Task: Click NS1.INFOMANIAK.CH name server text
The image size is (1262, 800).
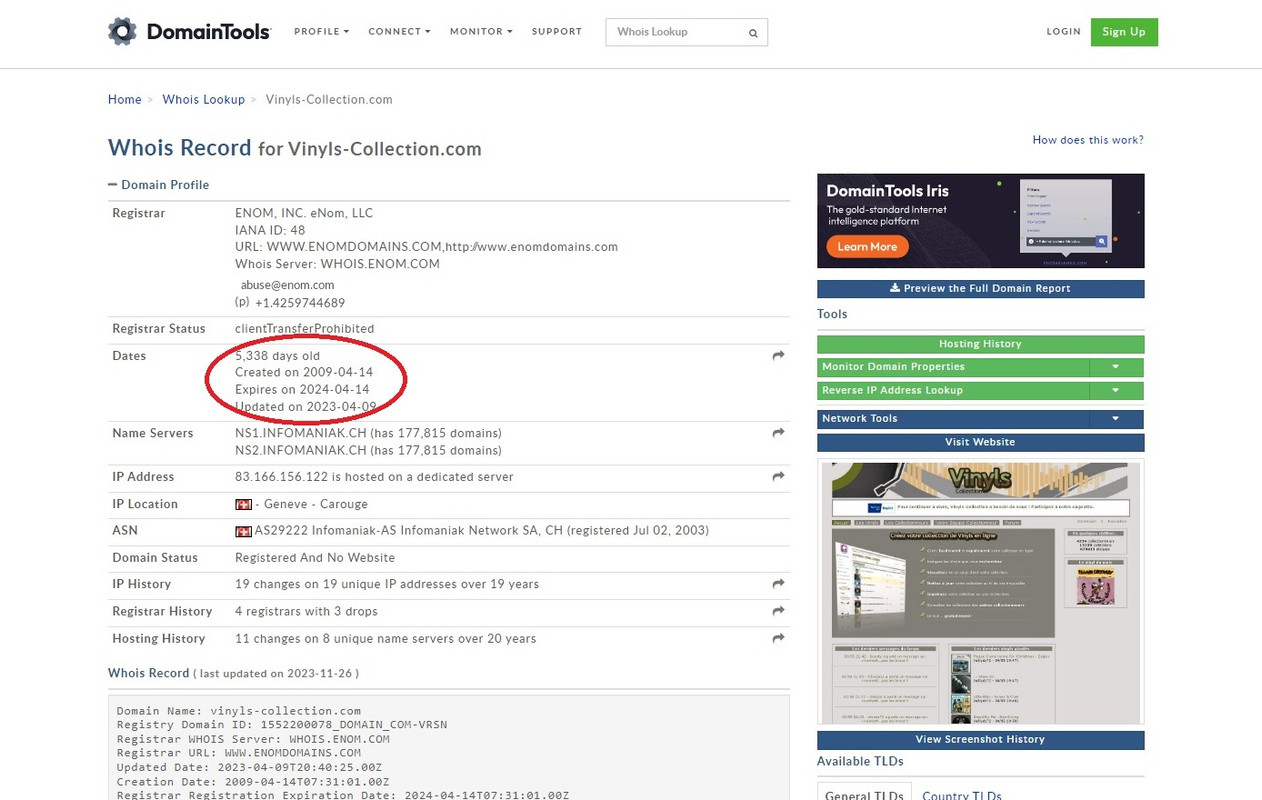Action: [301, 433]
